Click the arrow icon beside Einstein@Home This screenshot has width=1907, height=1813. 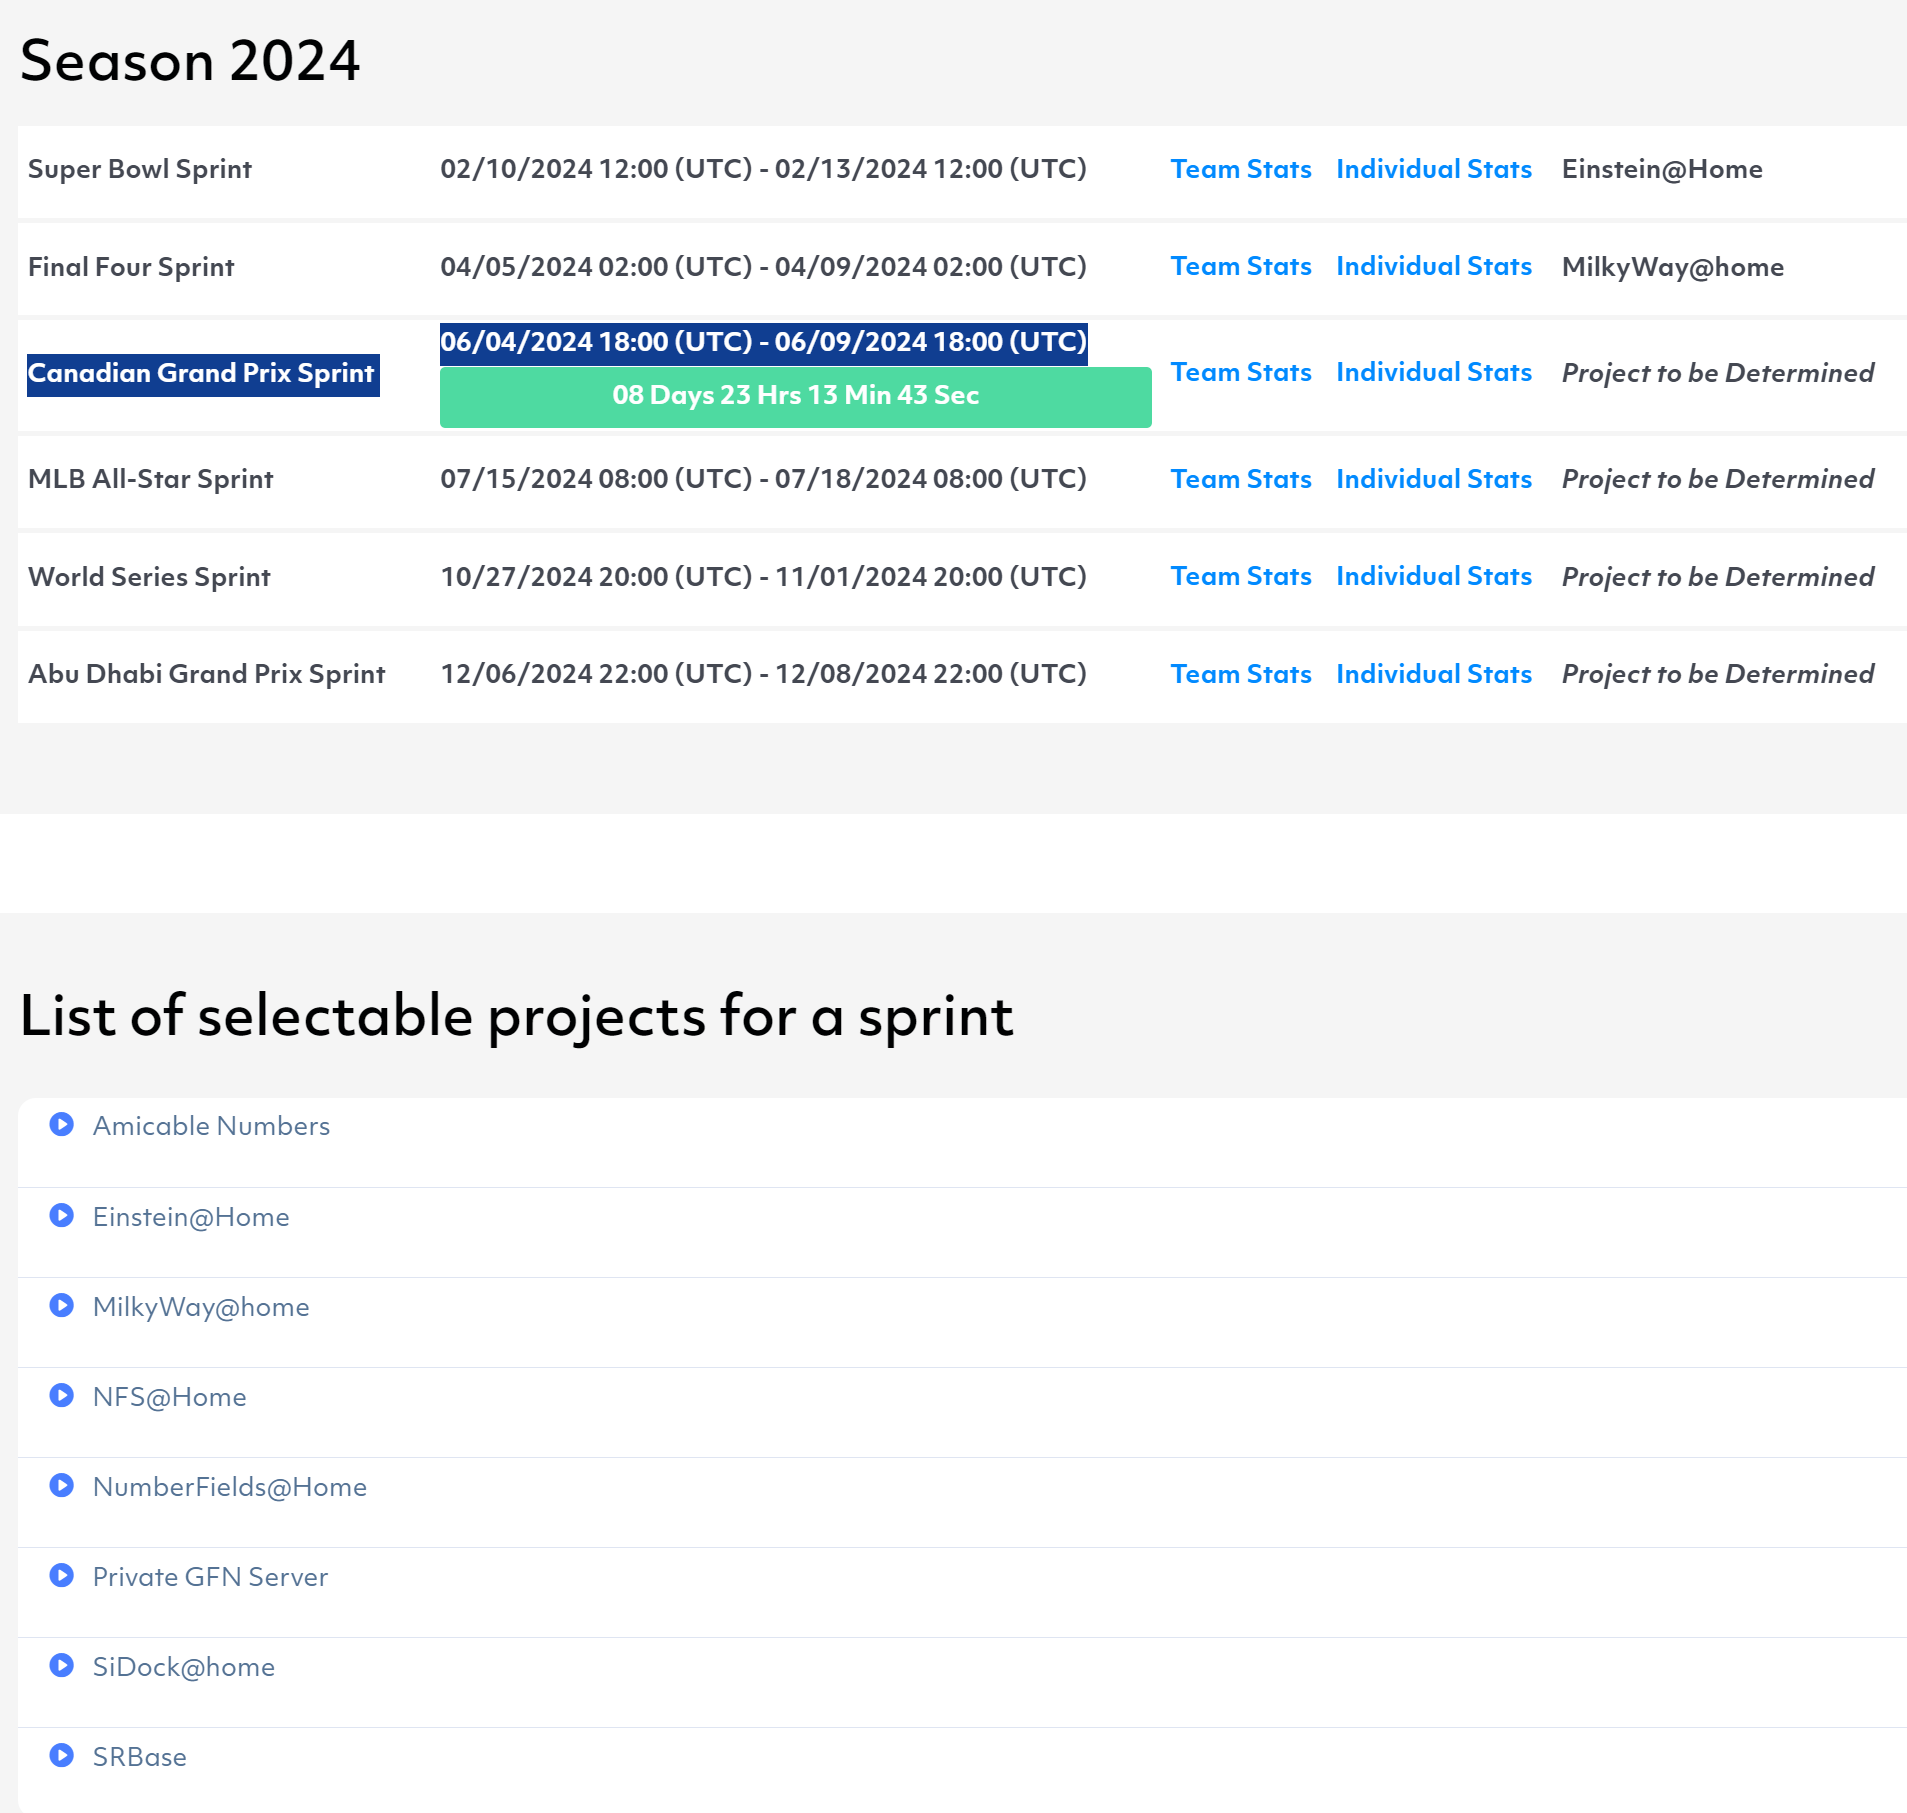tap(62, 1216)
